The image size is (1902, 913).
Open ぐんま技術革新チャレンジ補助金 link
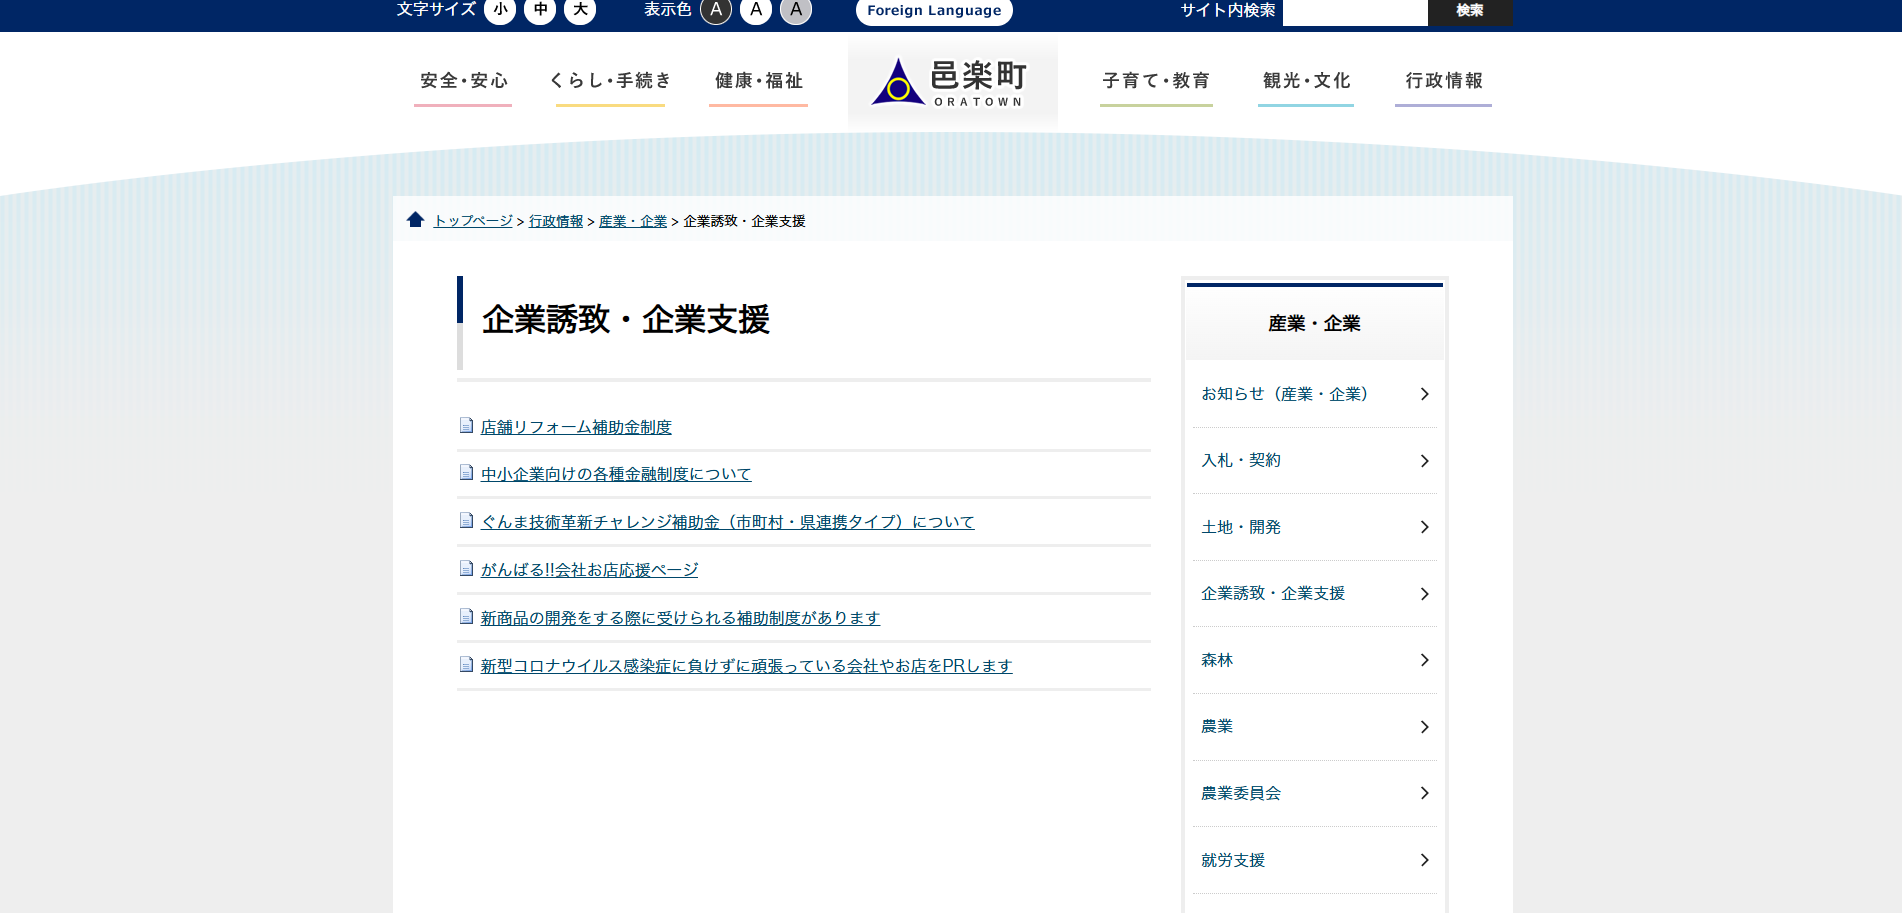[727, 522]
